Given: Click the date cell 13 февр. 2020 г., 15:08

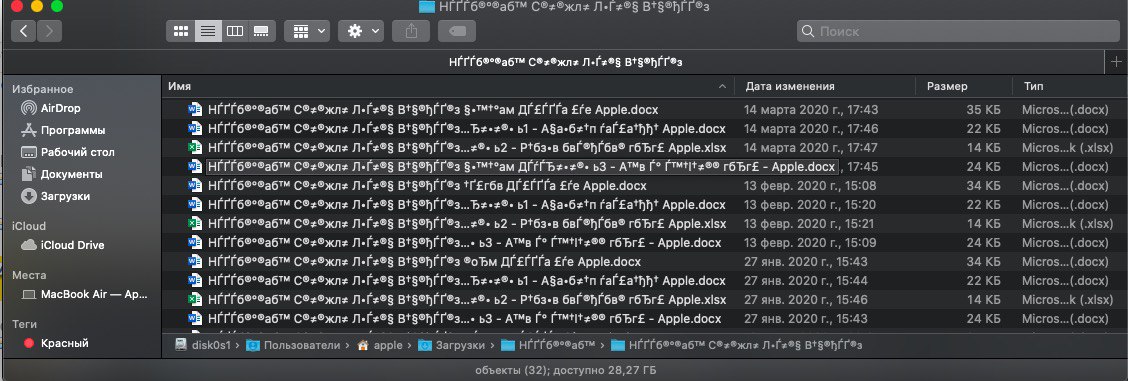Looking at the screenshot, I should click(x=809, y=185).
